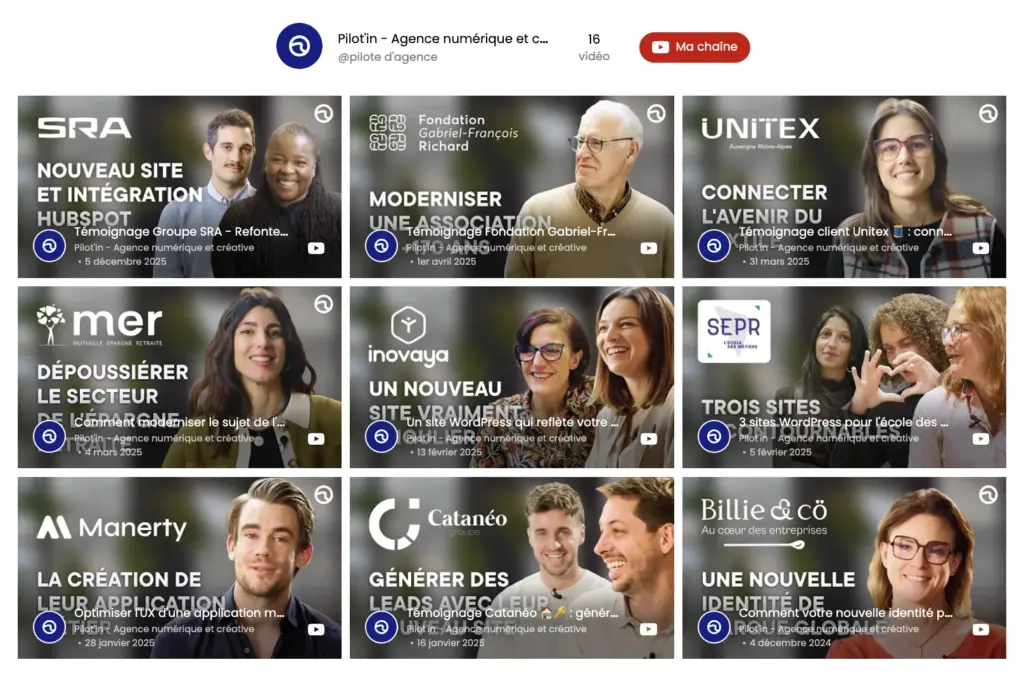Image resolution: width=1024 pixels, height=674 pixels.
Task: Click channel avatar on the SEPR video card
Action: pyautogui.click(x=714, y=436)
